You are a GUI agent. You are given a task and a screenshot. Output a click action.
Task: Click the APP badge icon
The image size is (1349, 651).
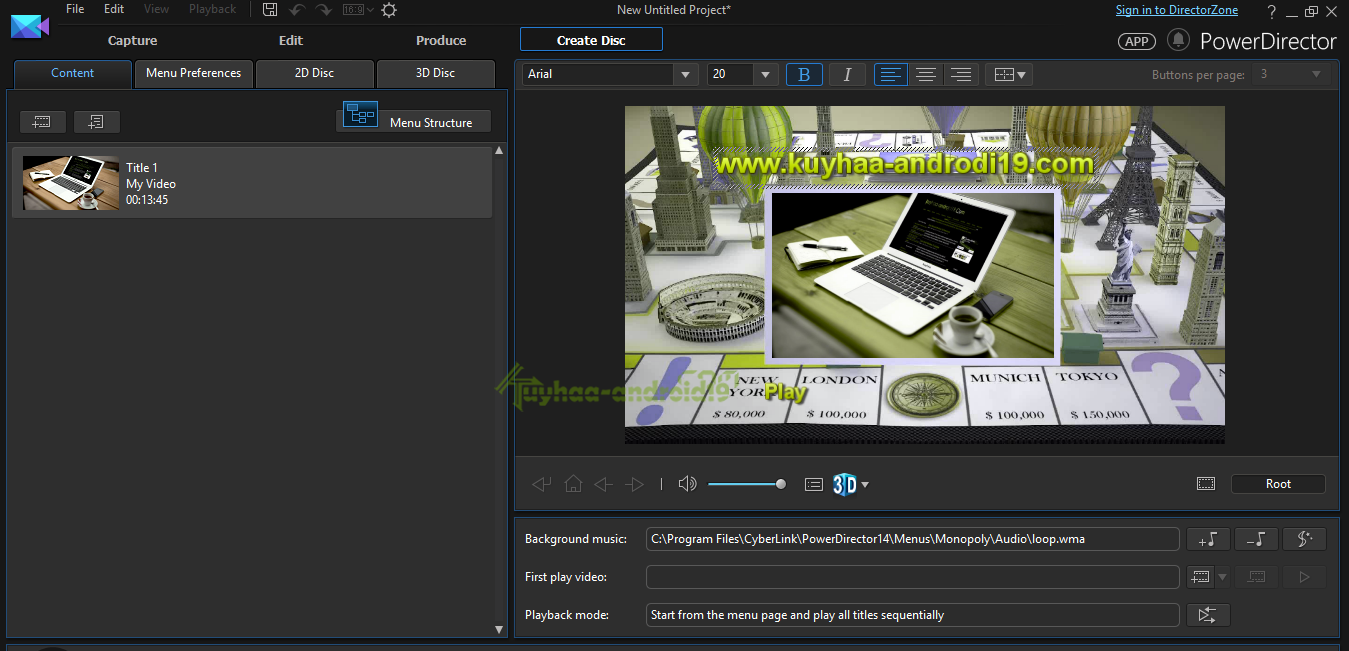pyautogui.click(x=1136, y=41)
